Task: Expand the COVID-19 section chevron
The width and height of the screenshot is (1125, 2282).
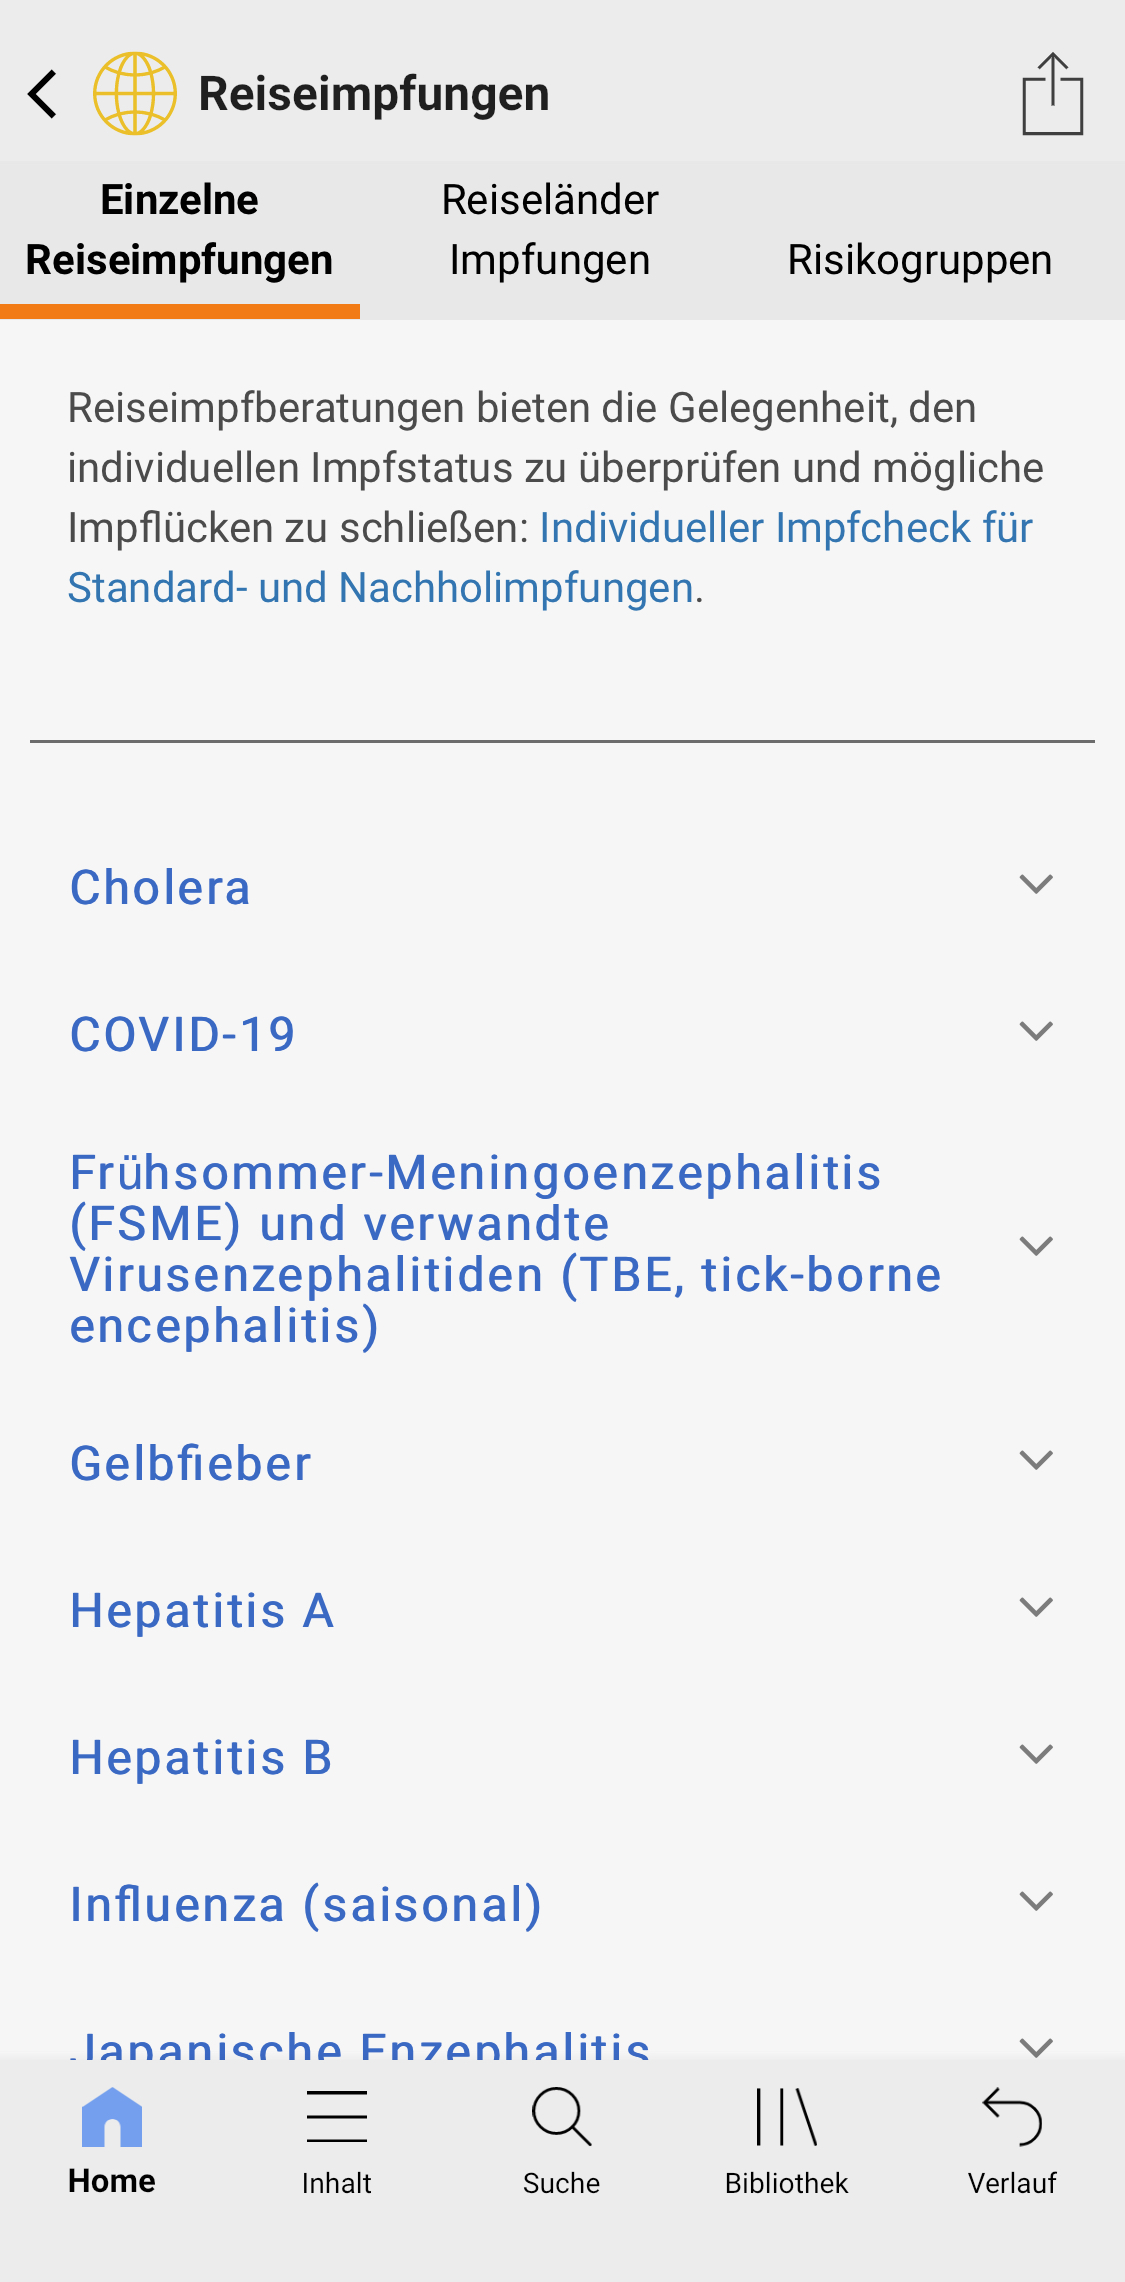Action: 1036,1032
